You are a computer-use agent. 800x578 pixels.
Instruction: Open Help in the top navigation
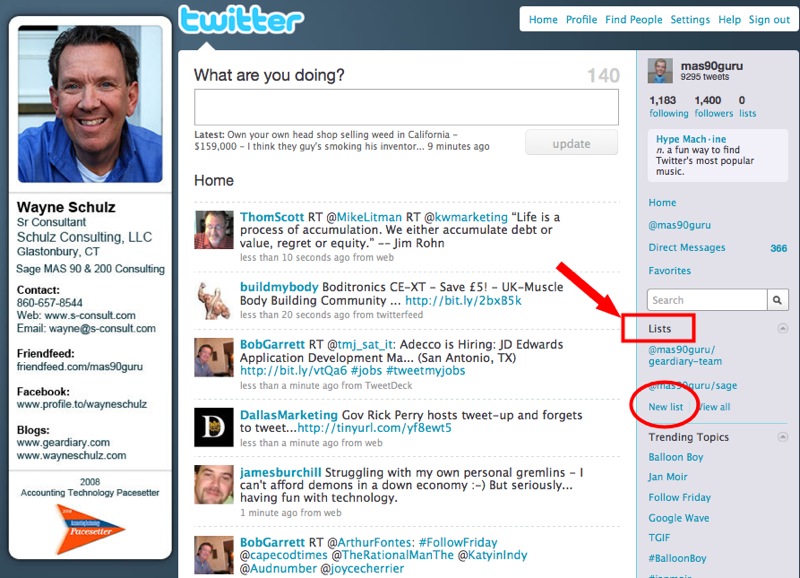[730, 20]
